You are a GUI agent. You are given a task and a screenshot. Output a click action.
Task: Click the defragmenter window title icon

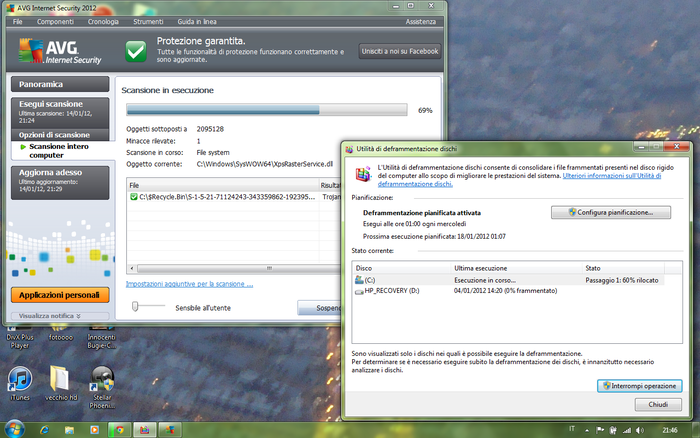point(350,149)
